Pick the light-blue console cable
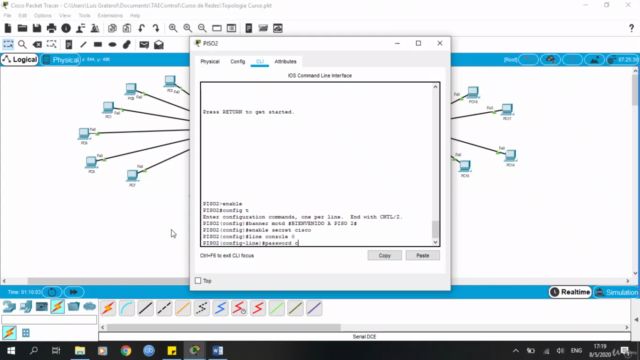Viewport: 640px width, 360px height. [x=127, y=308]
